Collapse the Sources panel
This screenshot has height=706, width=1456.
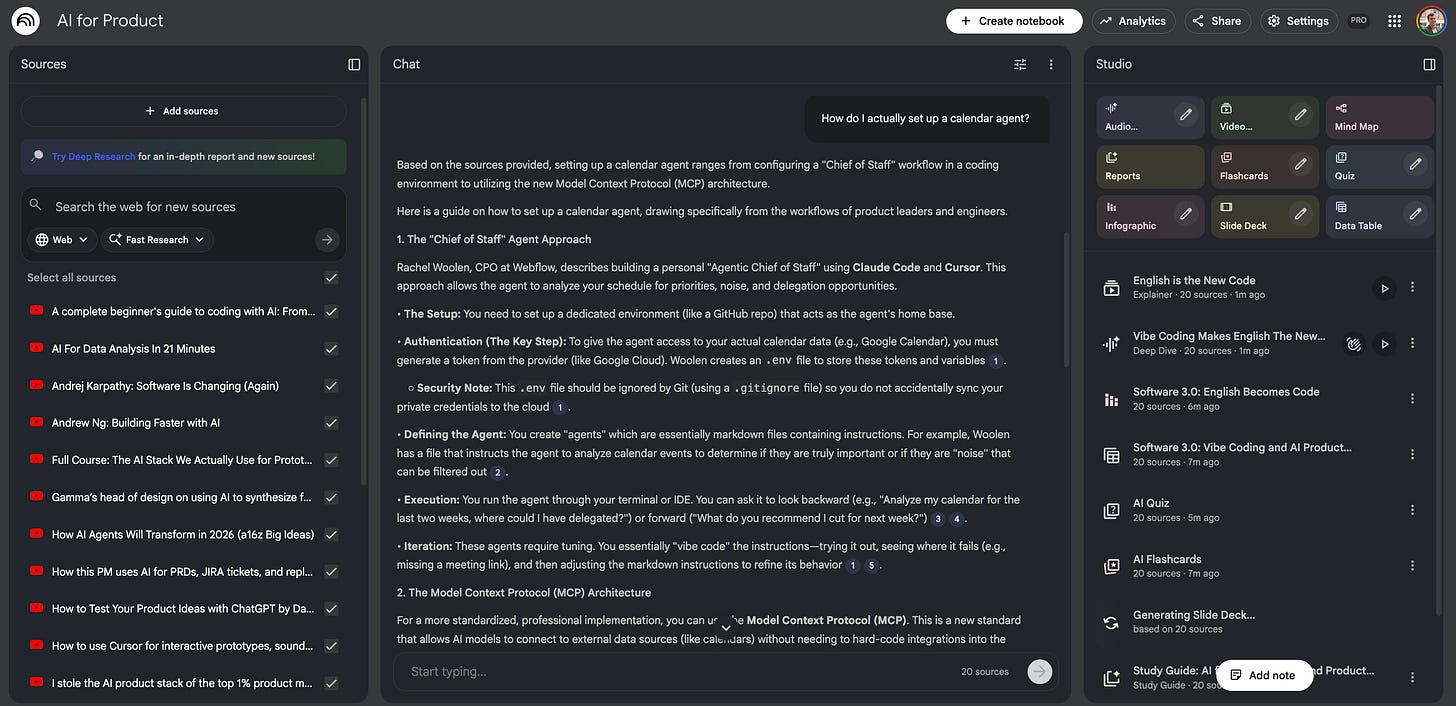click(x=353, y=63)
